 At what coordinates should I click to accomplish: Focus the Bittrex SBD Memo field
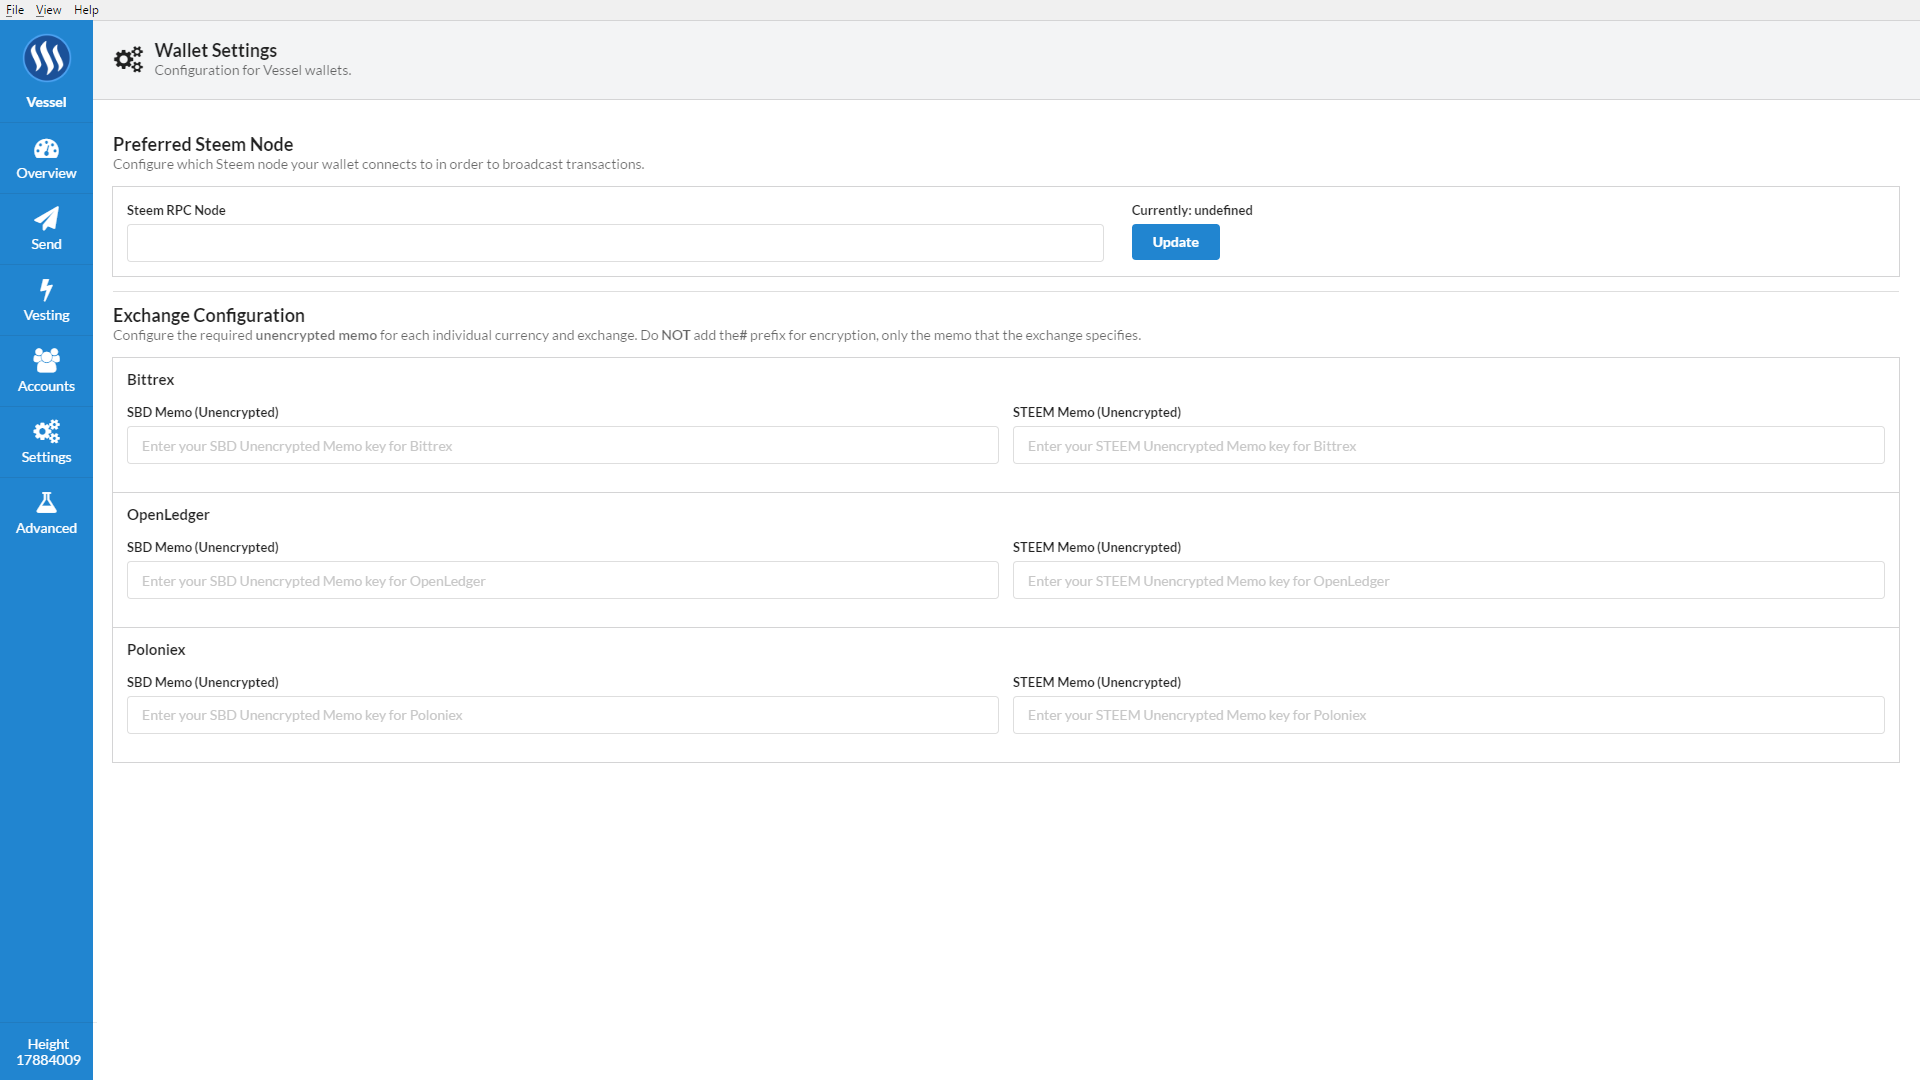(562, 446)
